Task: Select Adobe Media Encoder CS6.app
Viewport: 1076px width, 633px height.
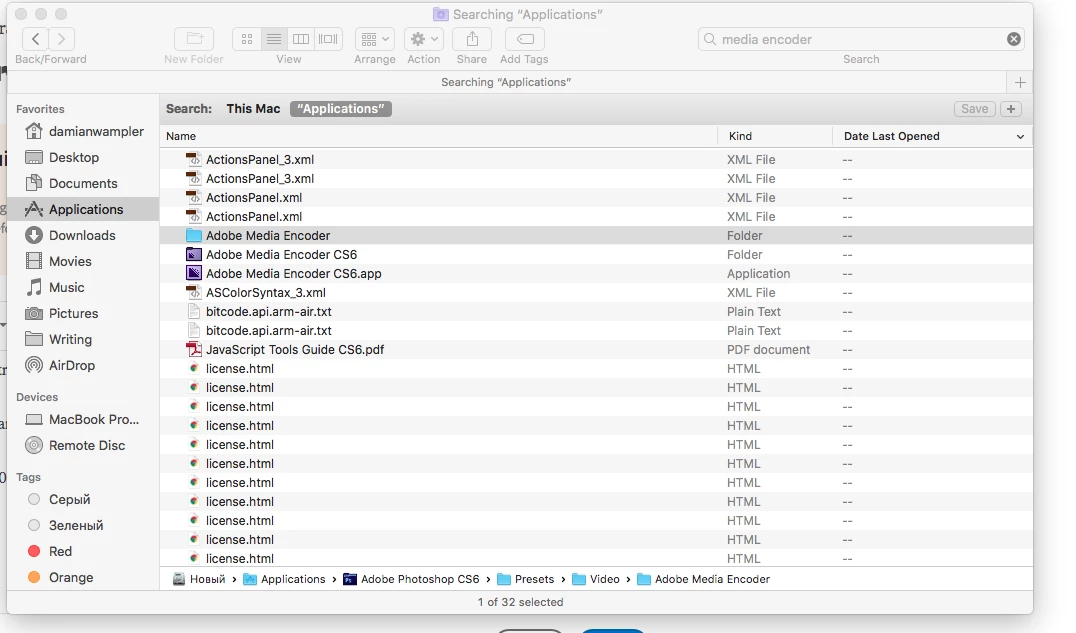Action: pyautogui.click(x=596, y=274)
